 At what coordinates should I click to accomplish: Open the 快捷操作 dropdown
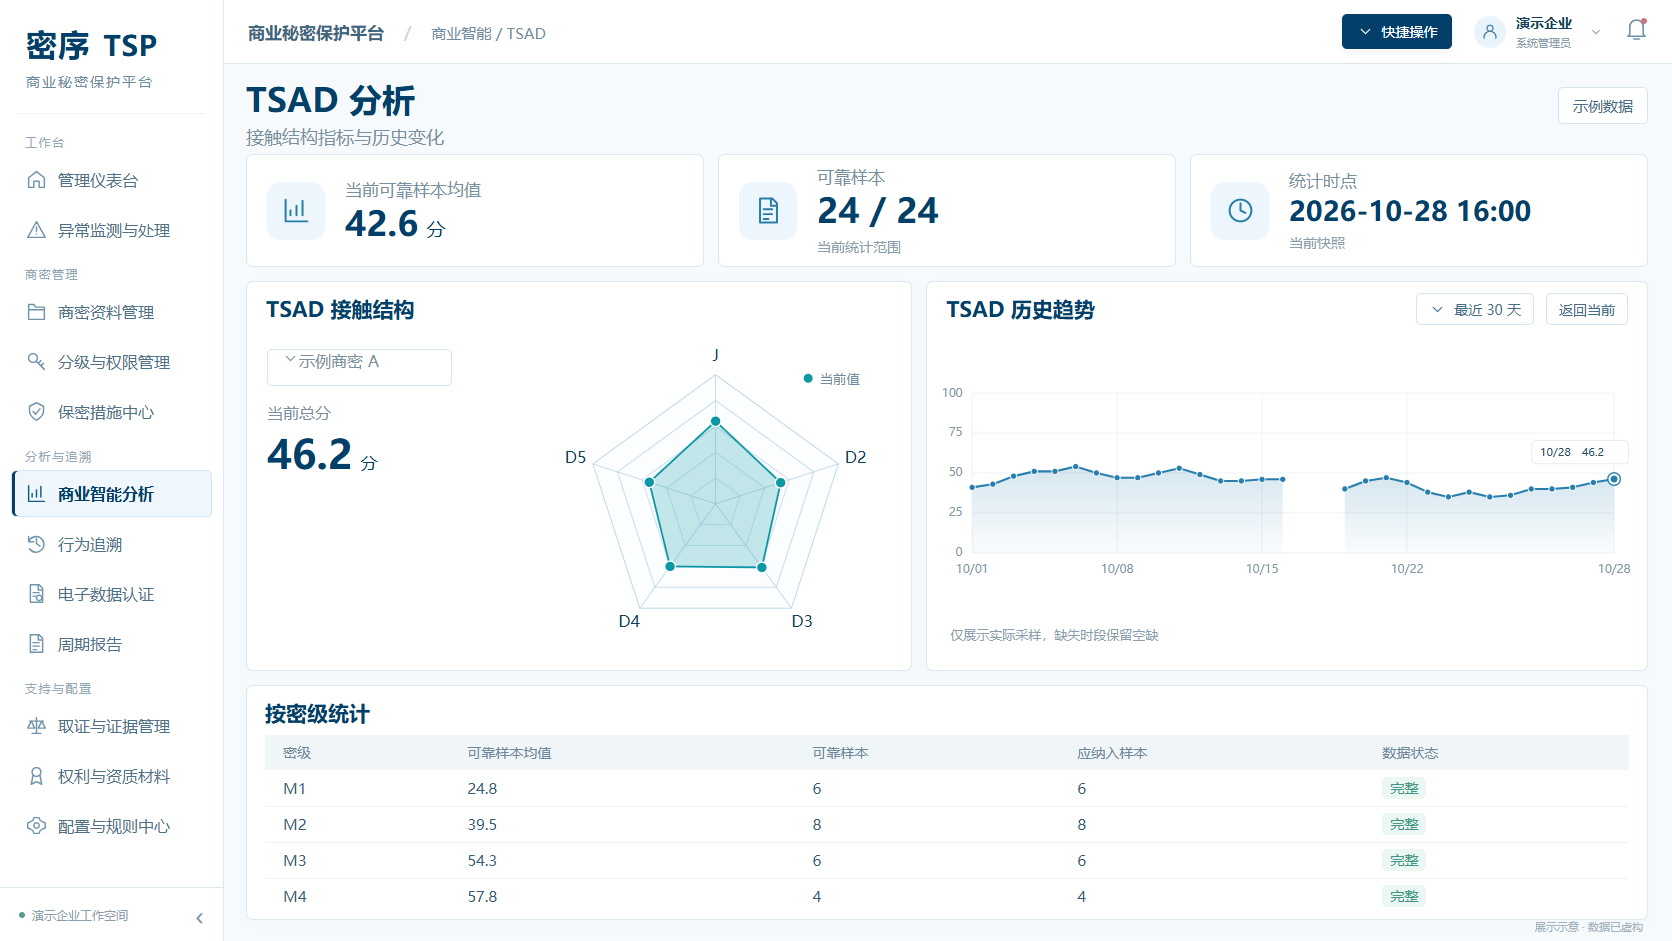point(1397,32)
